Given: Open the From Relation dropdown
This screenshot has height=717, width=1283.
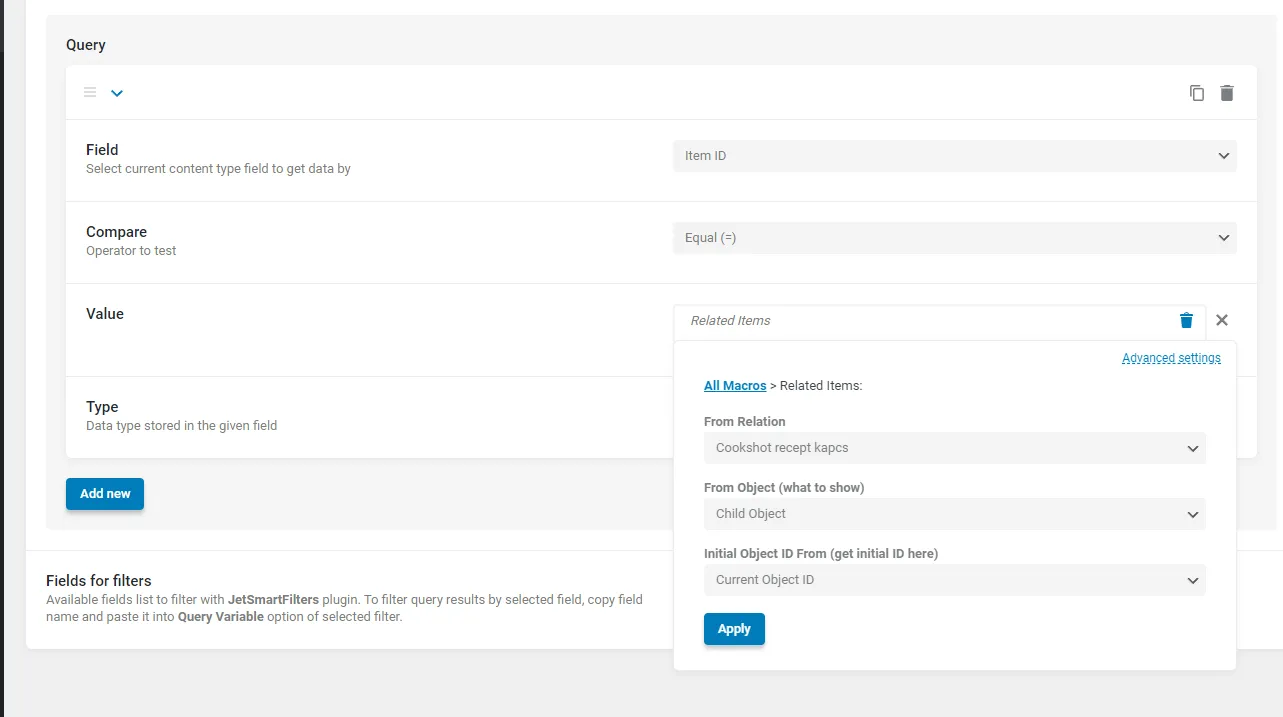Looking at the screenshot, I should (x=955, y=448).
